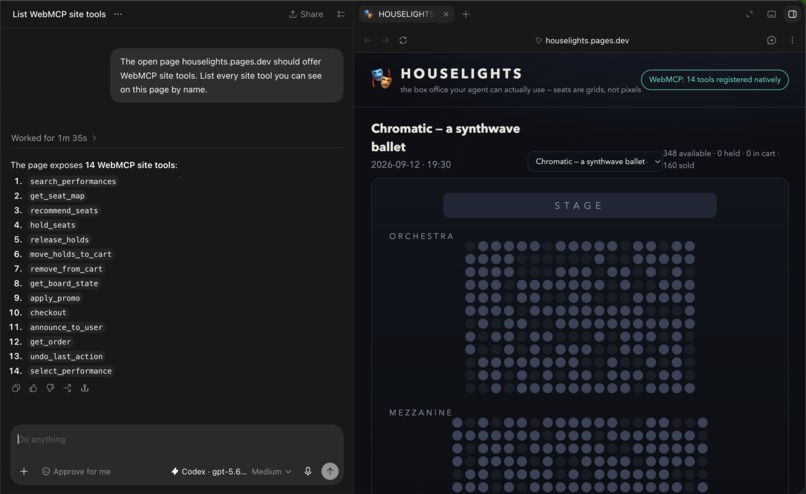The height and width of the screenshot is (494, 806).
Task: Change the Codex gpt-5.6 model selector
Action: pyautogui.click(x=209, y=471)
